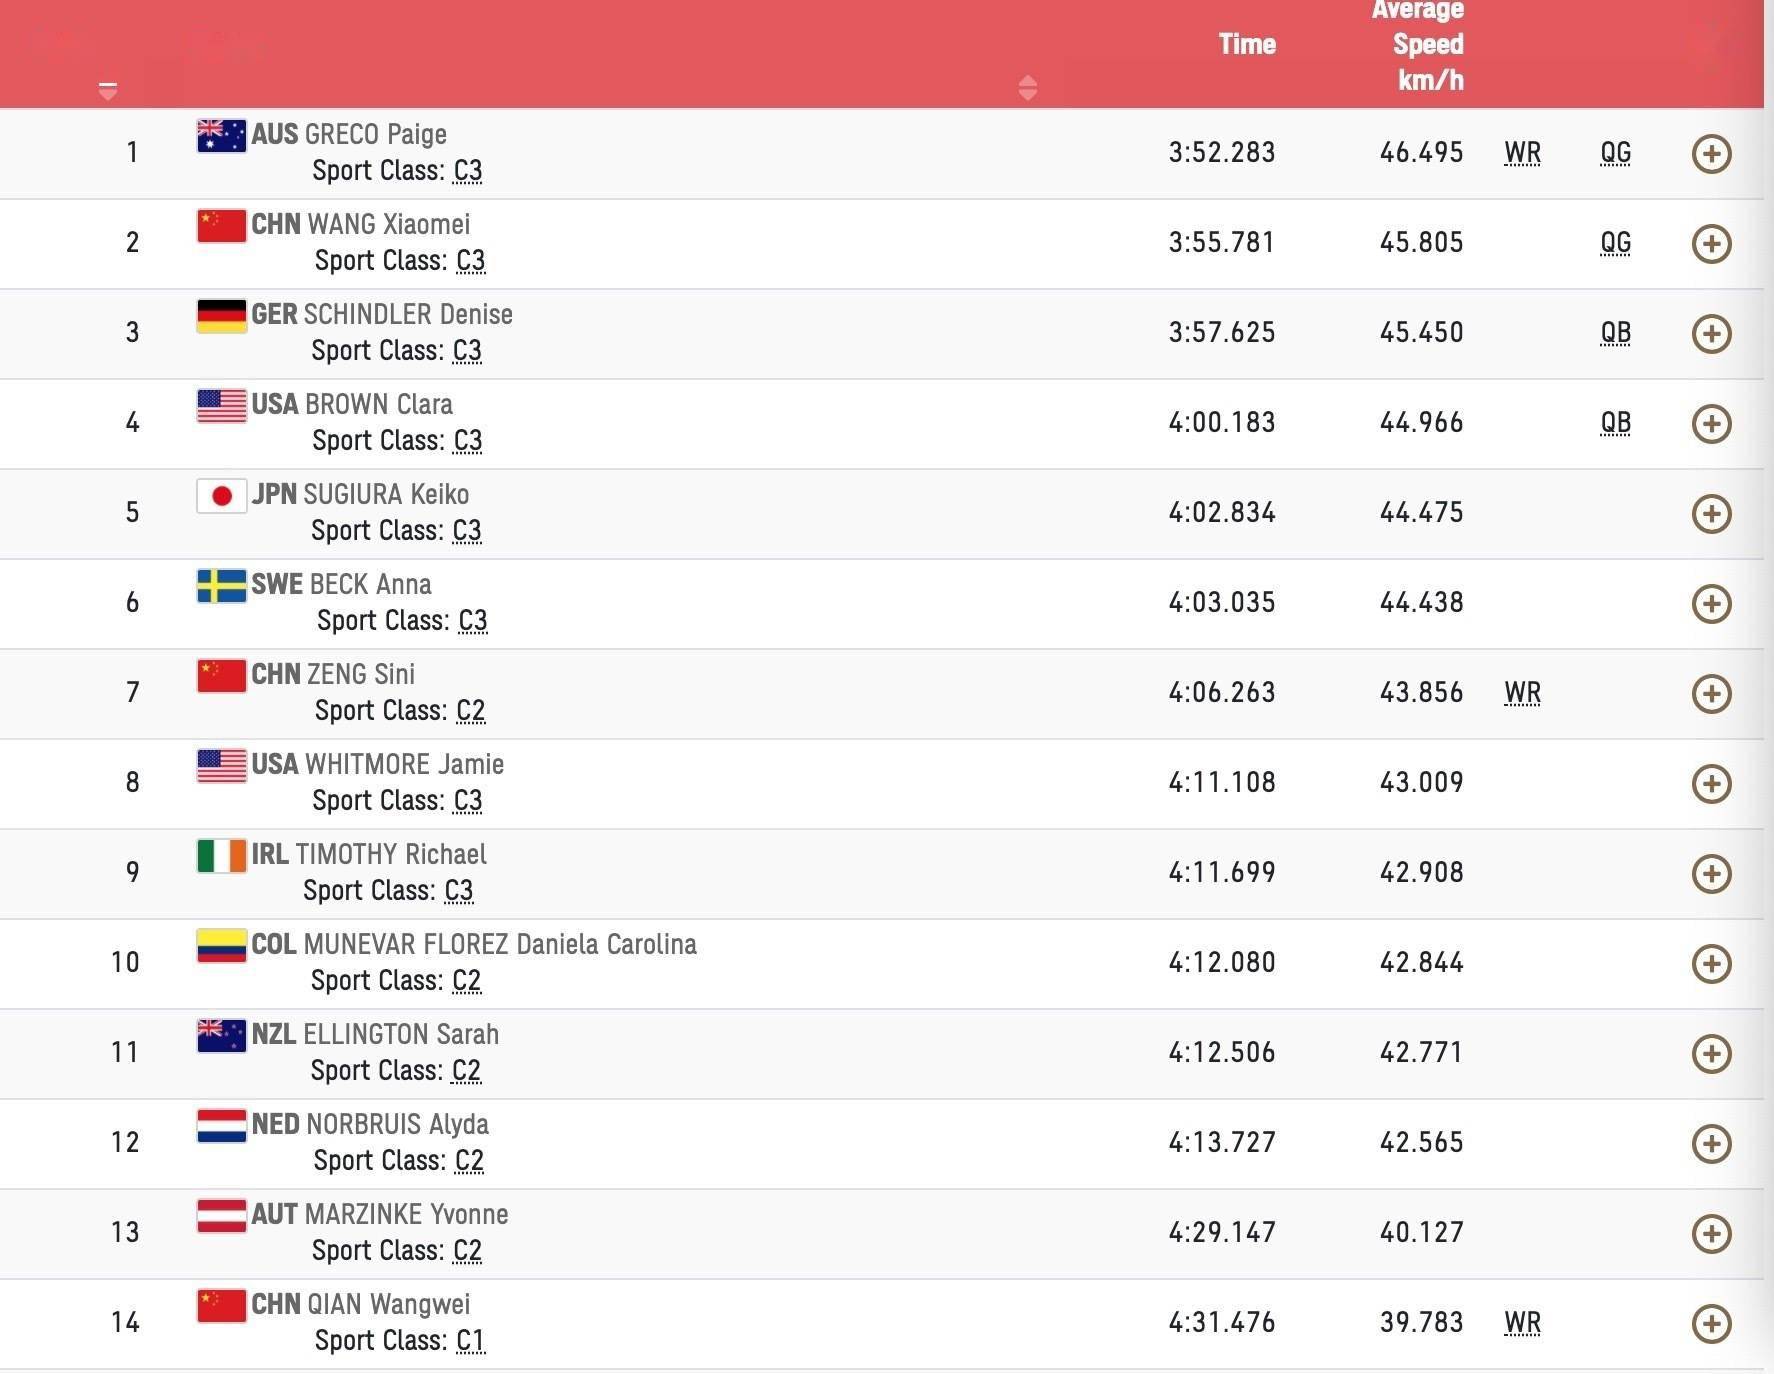Expand details for WANG Xiaomei row
Viewport: 1774px width, 1374px height.
(1711, 244)
